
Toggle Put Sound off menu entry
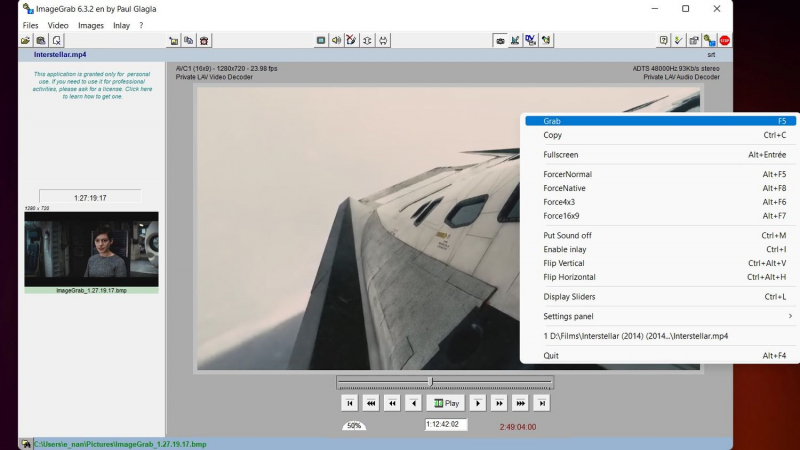pyautogui.click(x=660, y=235)
